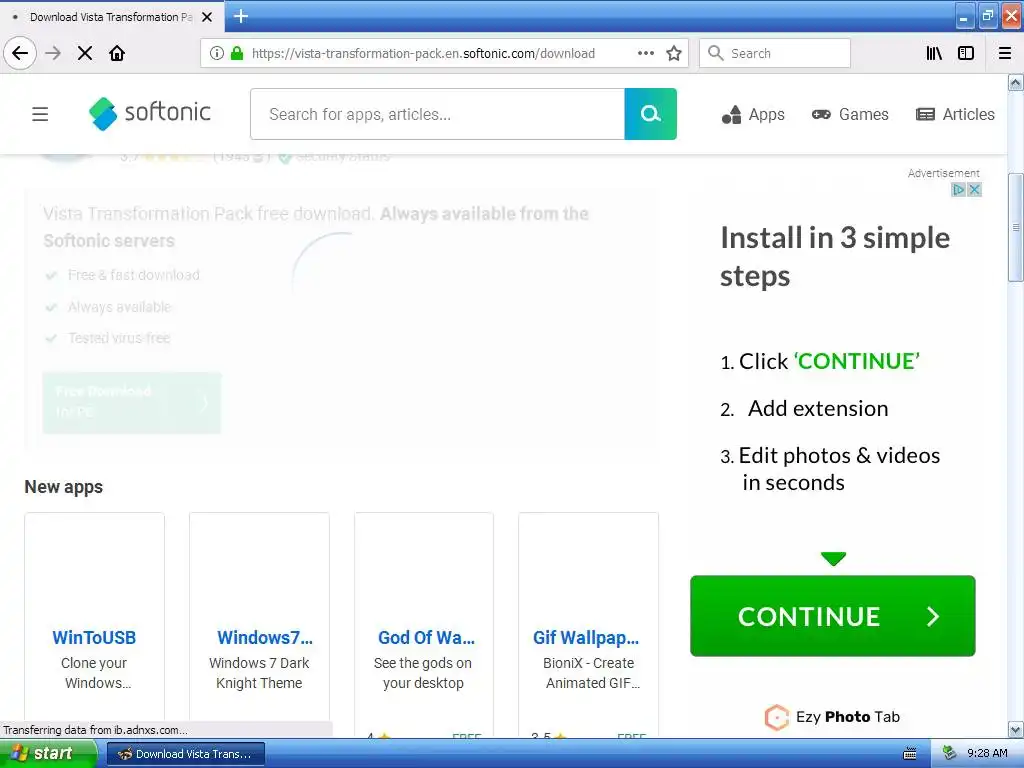Click the green CONTINUE ad button
Image resolution: width=1024 pixels, height=768 pixels.
pyautogui.click(x=833, y=616)
